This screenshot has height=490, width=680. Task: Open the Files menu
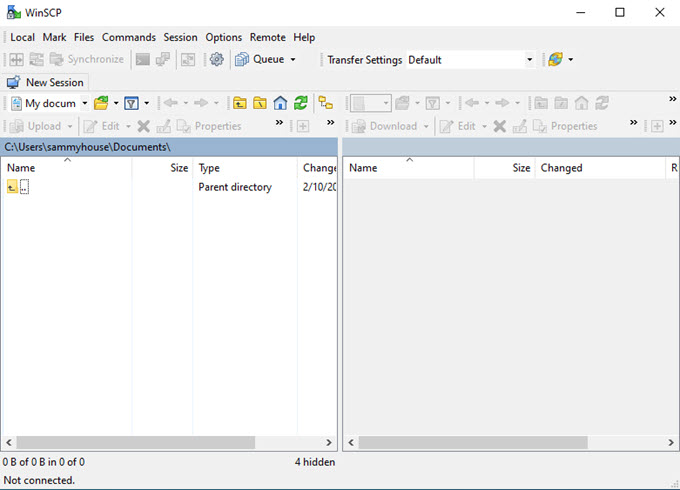click(84, 37)
